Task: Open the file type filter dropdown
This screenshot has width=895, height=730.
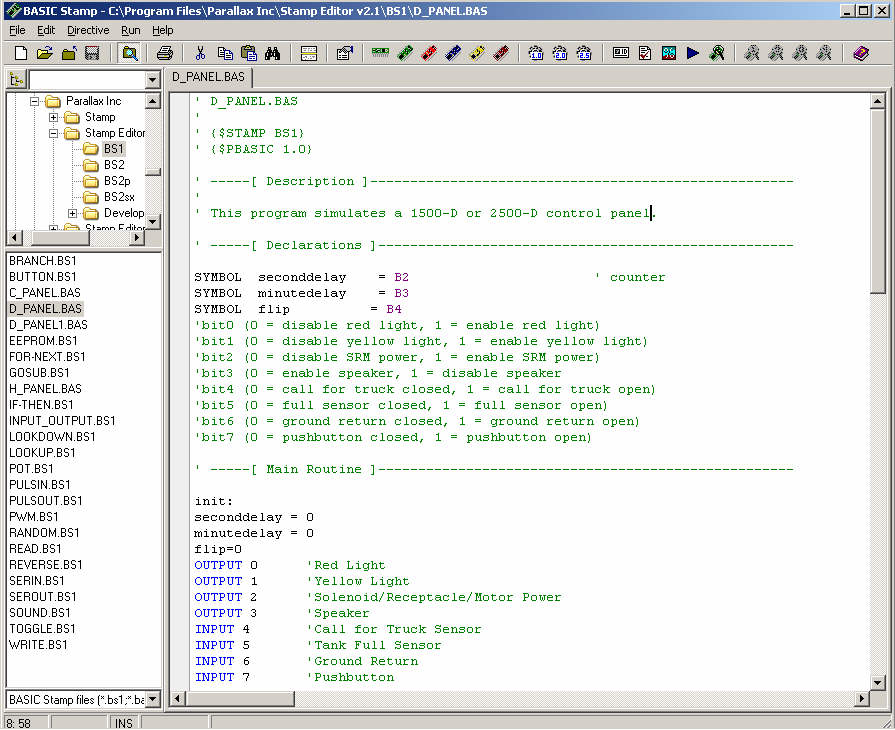Action: (152, 699)
